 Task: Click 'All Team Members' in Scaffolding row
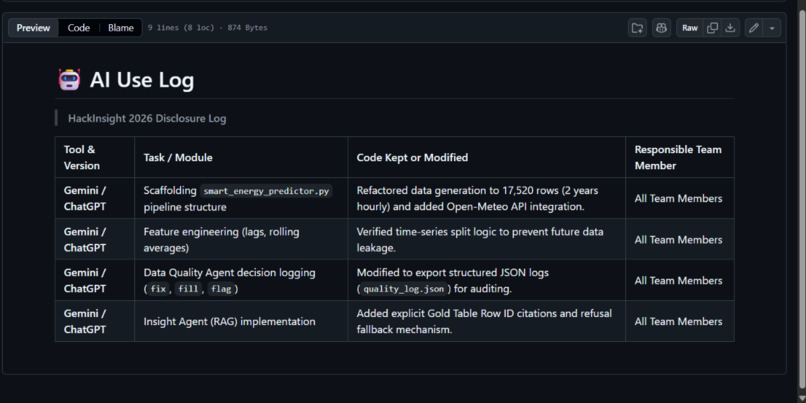[678, 198]
